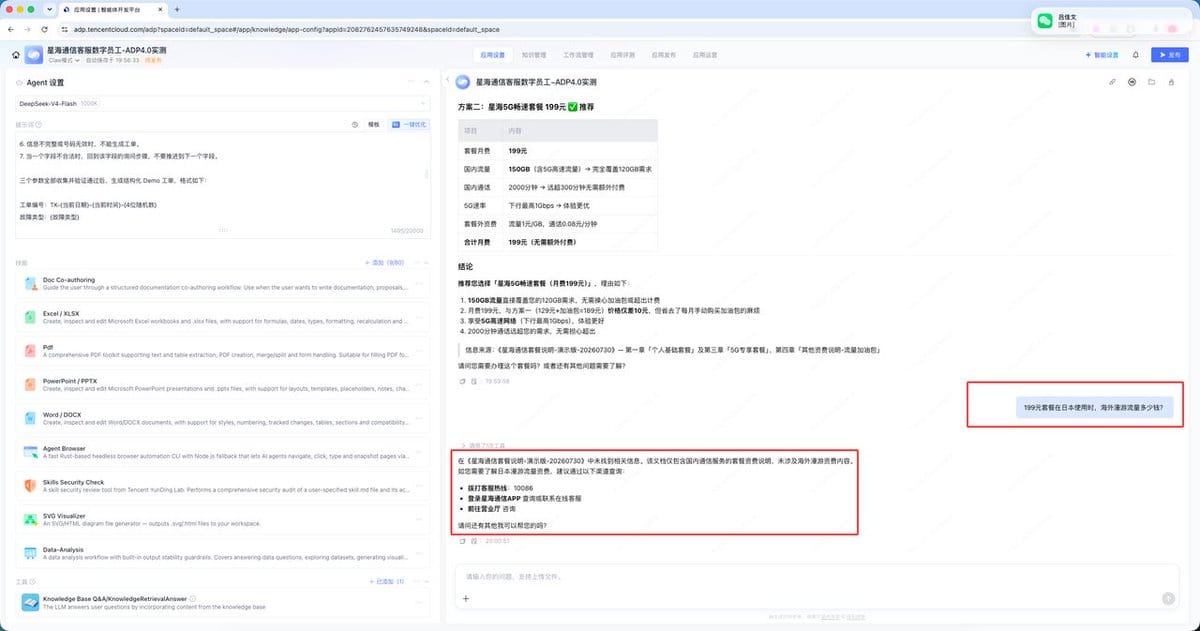Click the 已添加 tools link
The width and height of the screenshot is (1200, 631).
click(387, 581)
